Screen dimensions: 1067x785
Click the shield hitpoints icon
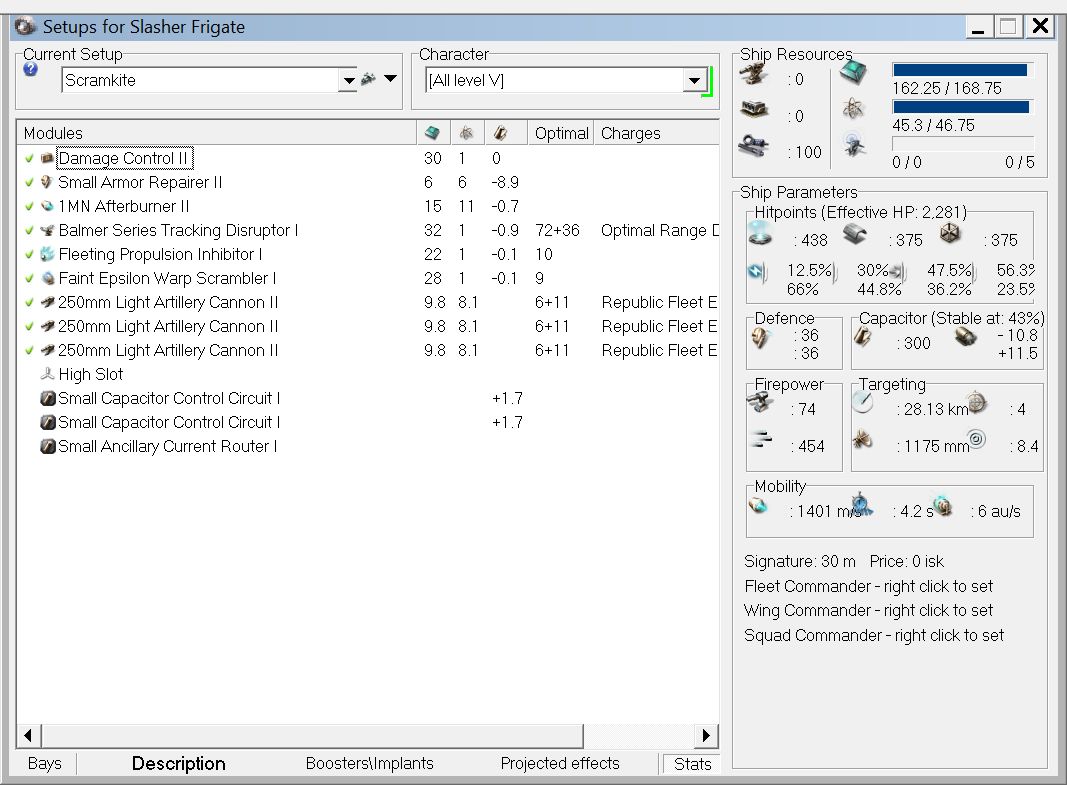point(760,233)
